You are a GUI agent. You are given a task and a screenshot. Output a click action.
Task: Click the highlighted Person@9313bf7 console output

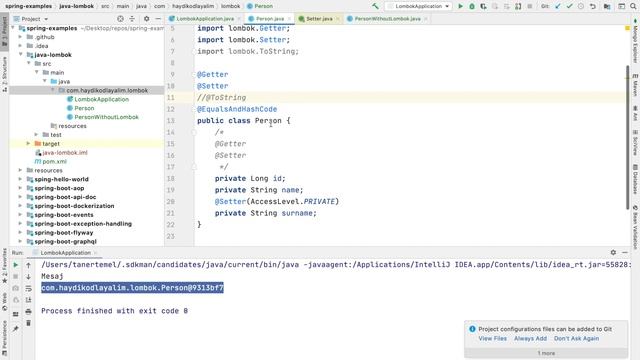click(132, 288)
